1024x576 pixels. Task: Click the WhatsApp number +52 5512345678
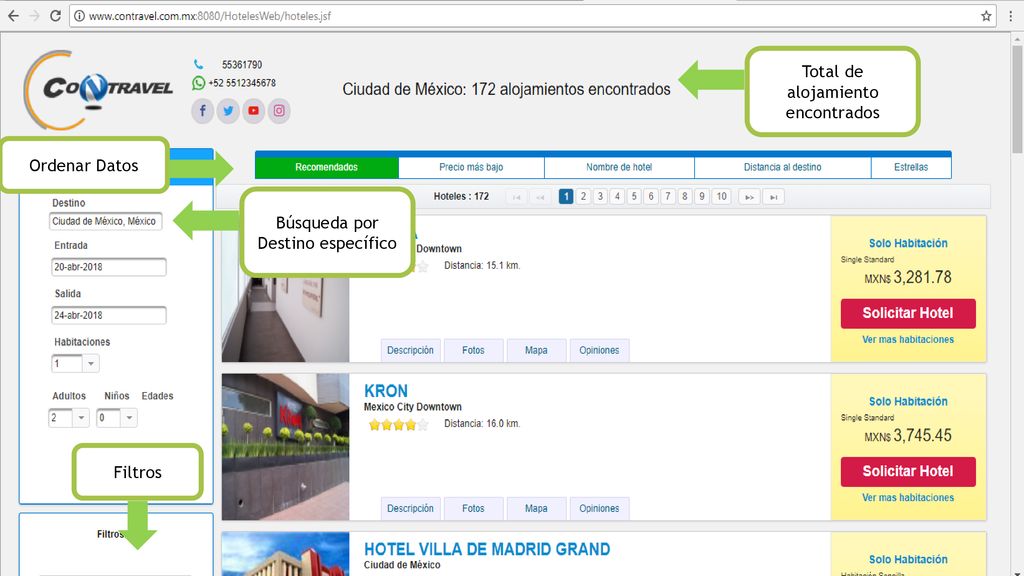(242, 83)
